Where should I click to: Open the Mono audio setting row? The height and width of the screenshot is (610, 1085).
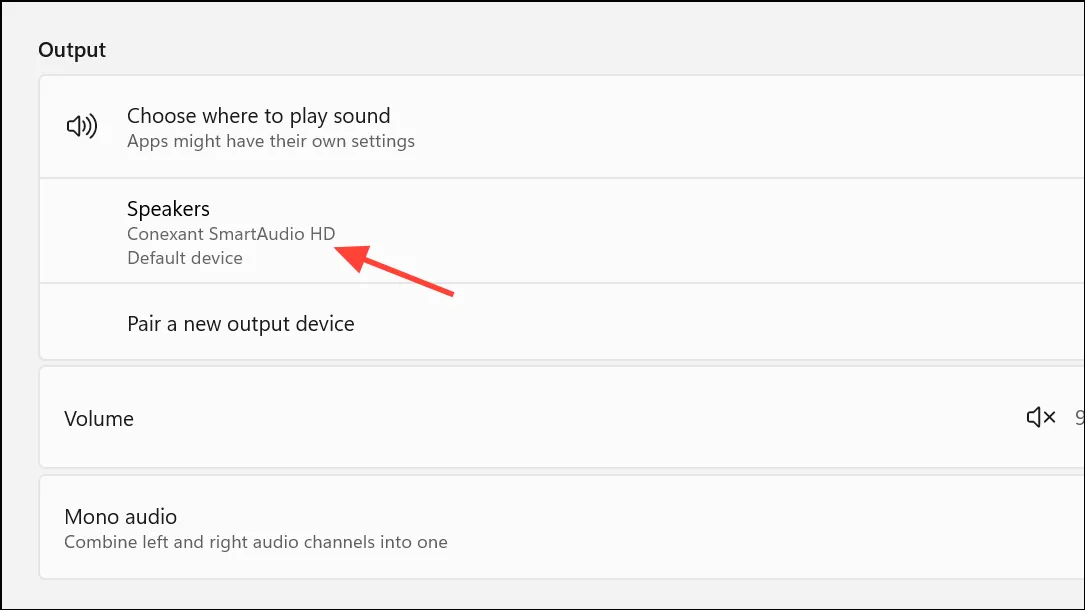pyautogui.click(x=562, y=528)
